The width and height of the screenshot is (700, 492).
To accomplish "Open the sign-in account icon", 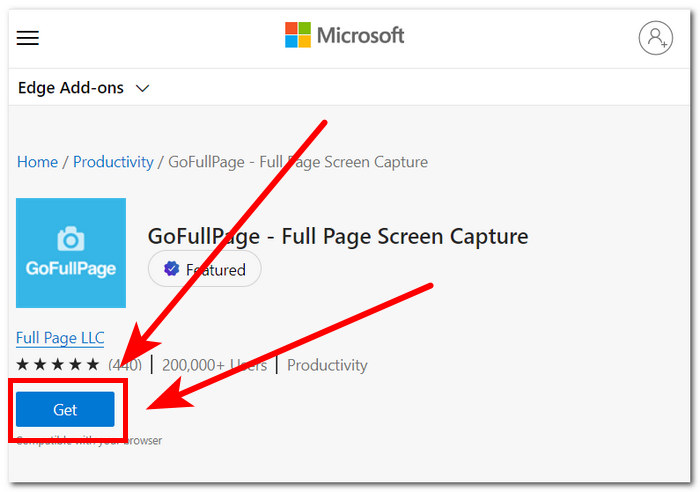I will 655,38.
